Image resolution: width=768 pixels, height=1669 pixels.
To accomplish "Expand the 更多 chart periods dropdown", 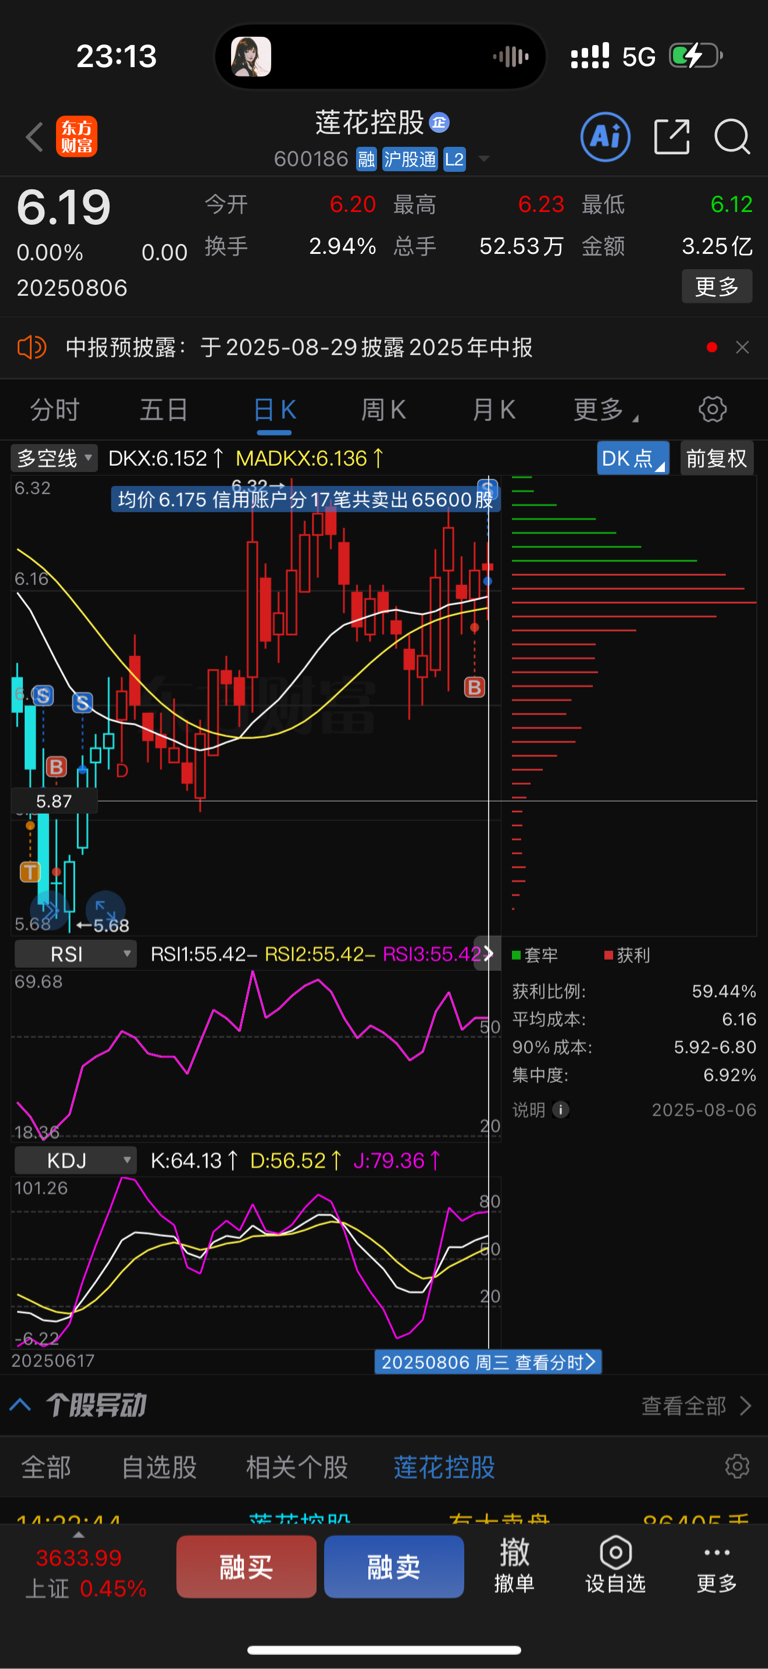I will (606, 409).
